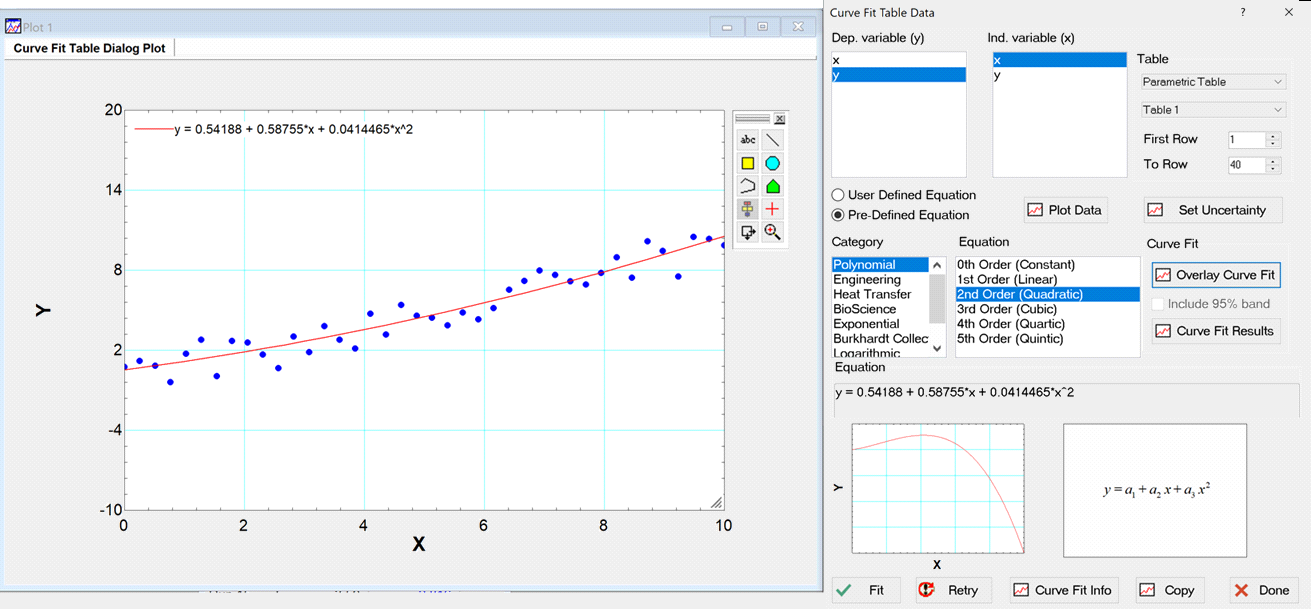
Task: Expand the Table 1 dropdown
Action: tap(1212, 110)
